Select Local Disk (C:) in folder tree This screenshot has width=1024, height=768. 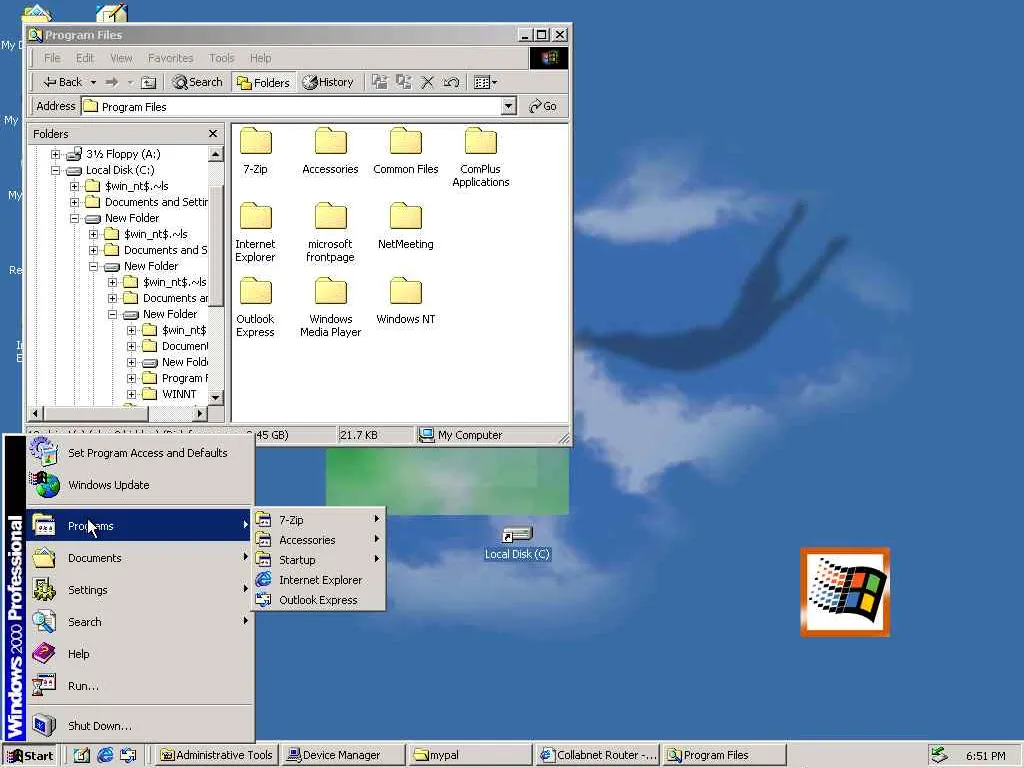tap(120, 170)
